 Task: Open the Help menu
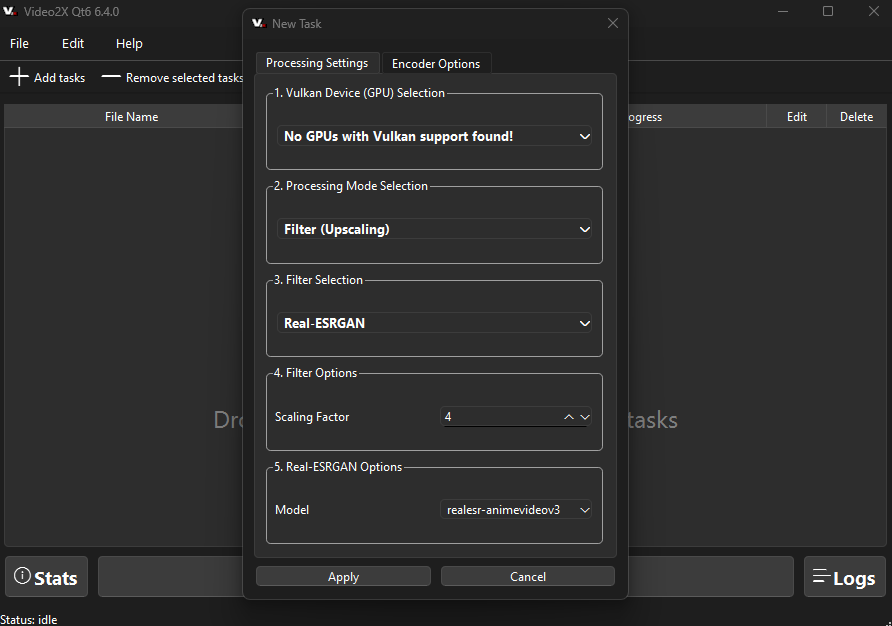pos(129,44)
